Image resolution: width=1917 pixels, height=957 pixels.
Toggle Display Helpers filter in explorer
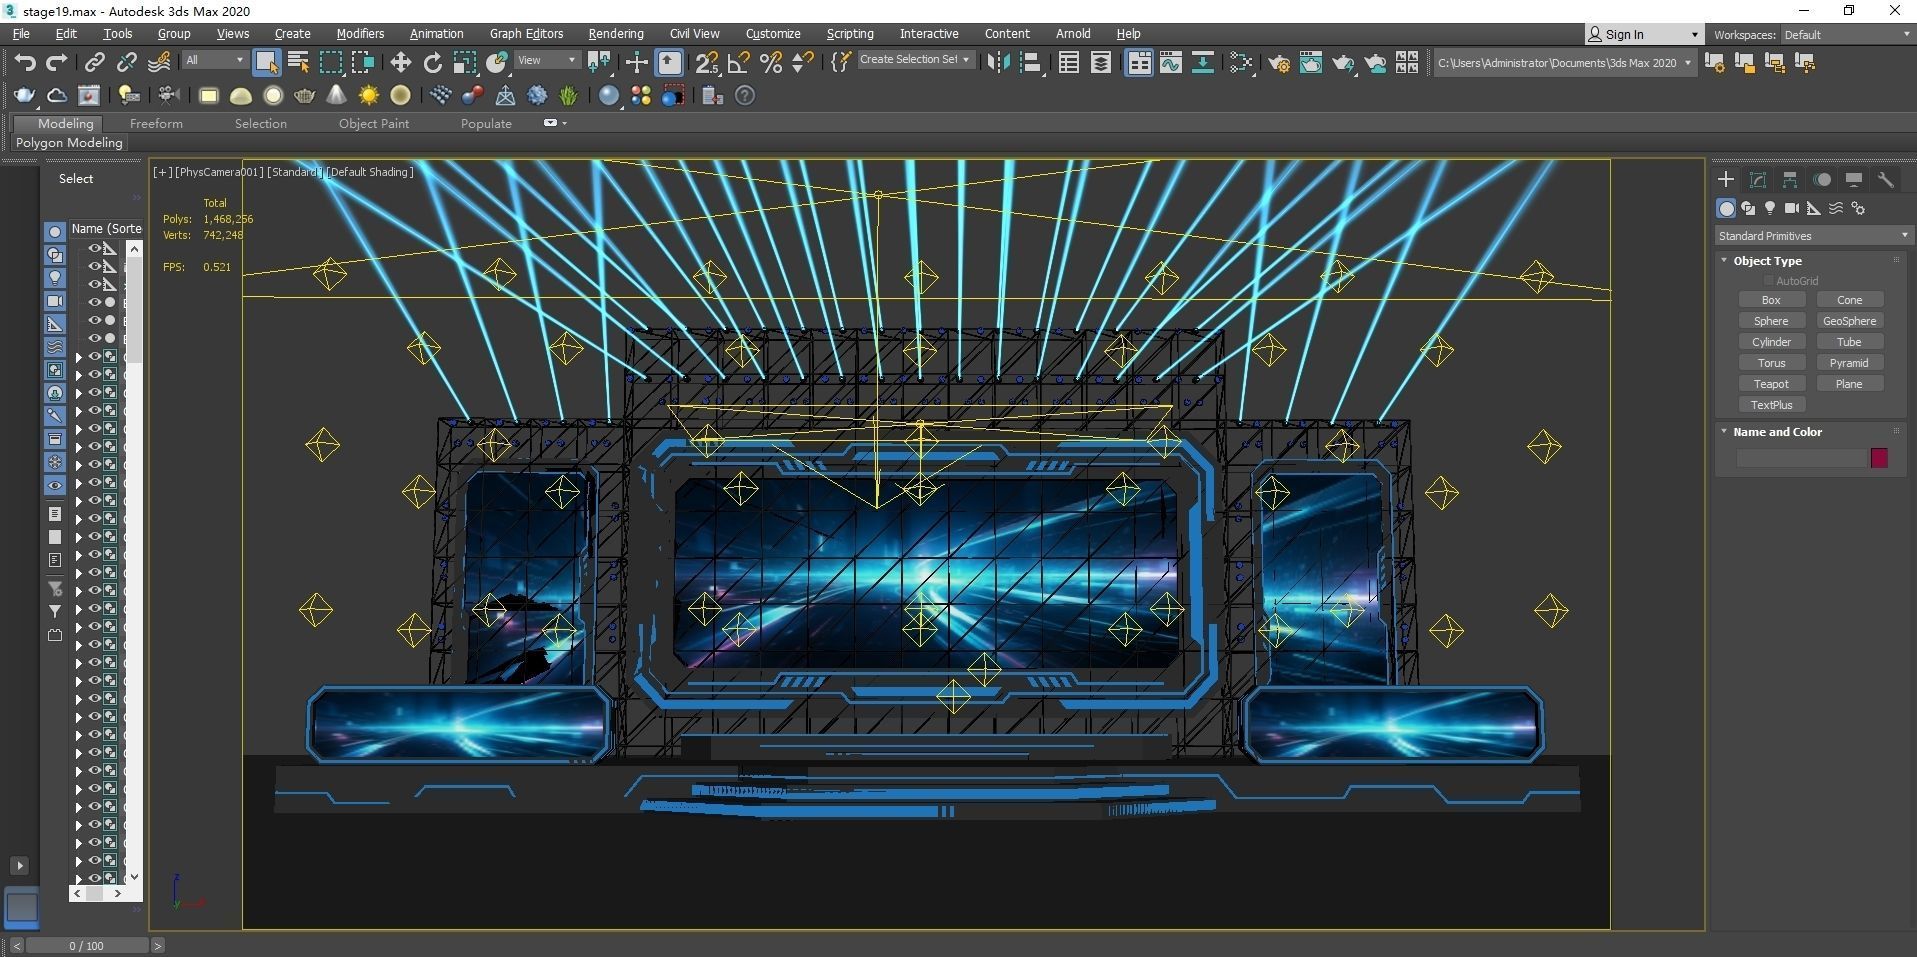point(55,323)
